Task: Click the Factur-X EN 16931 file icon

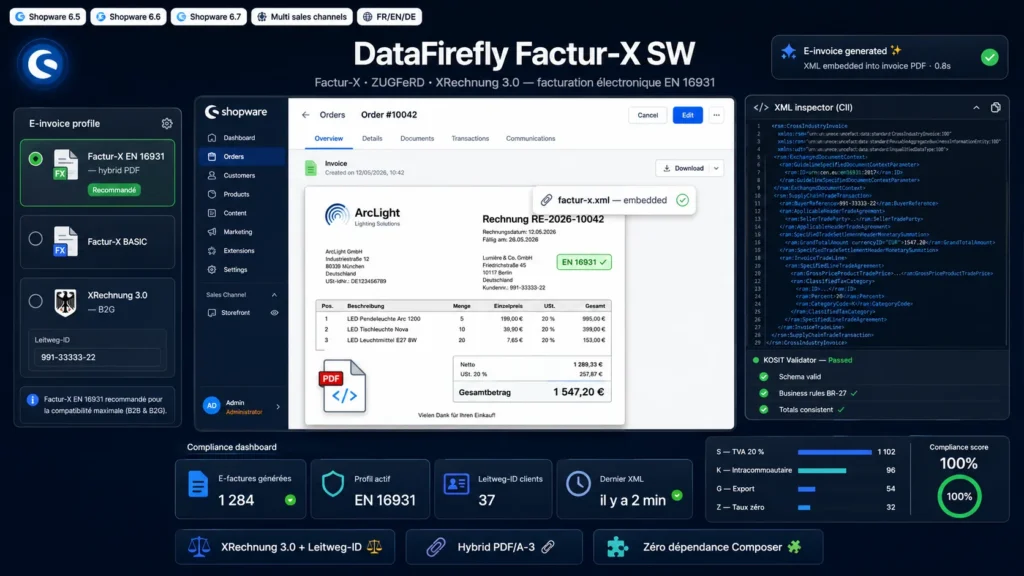Action: tap(65, 165)
